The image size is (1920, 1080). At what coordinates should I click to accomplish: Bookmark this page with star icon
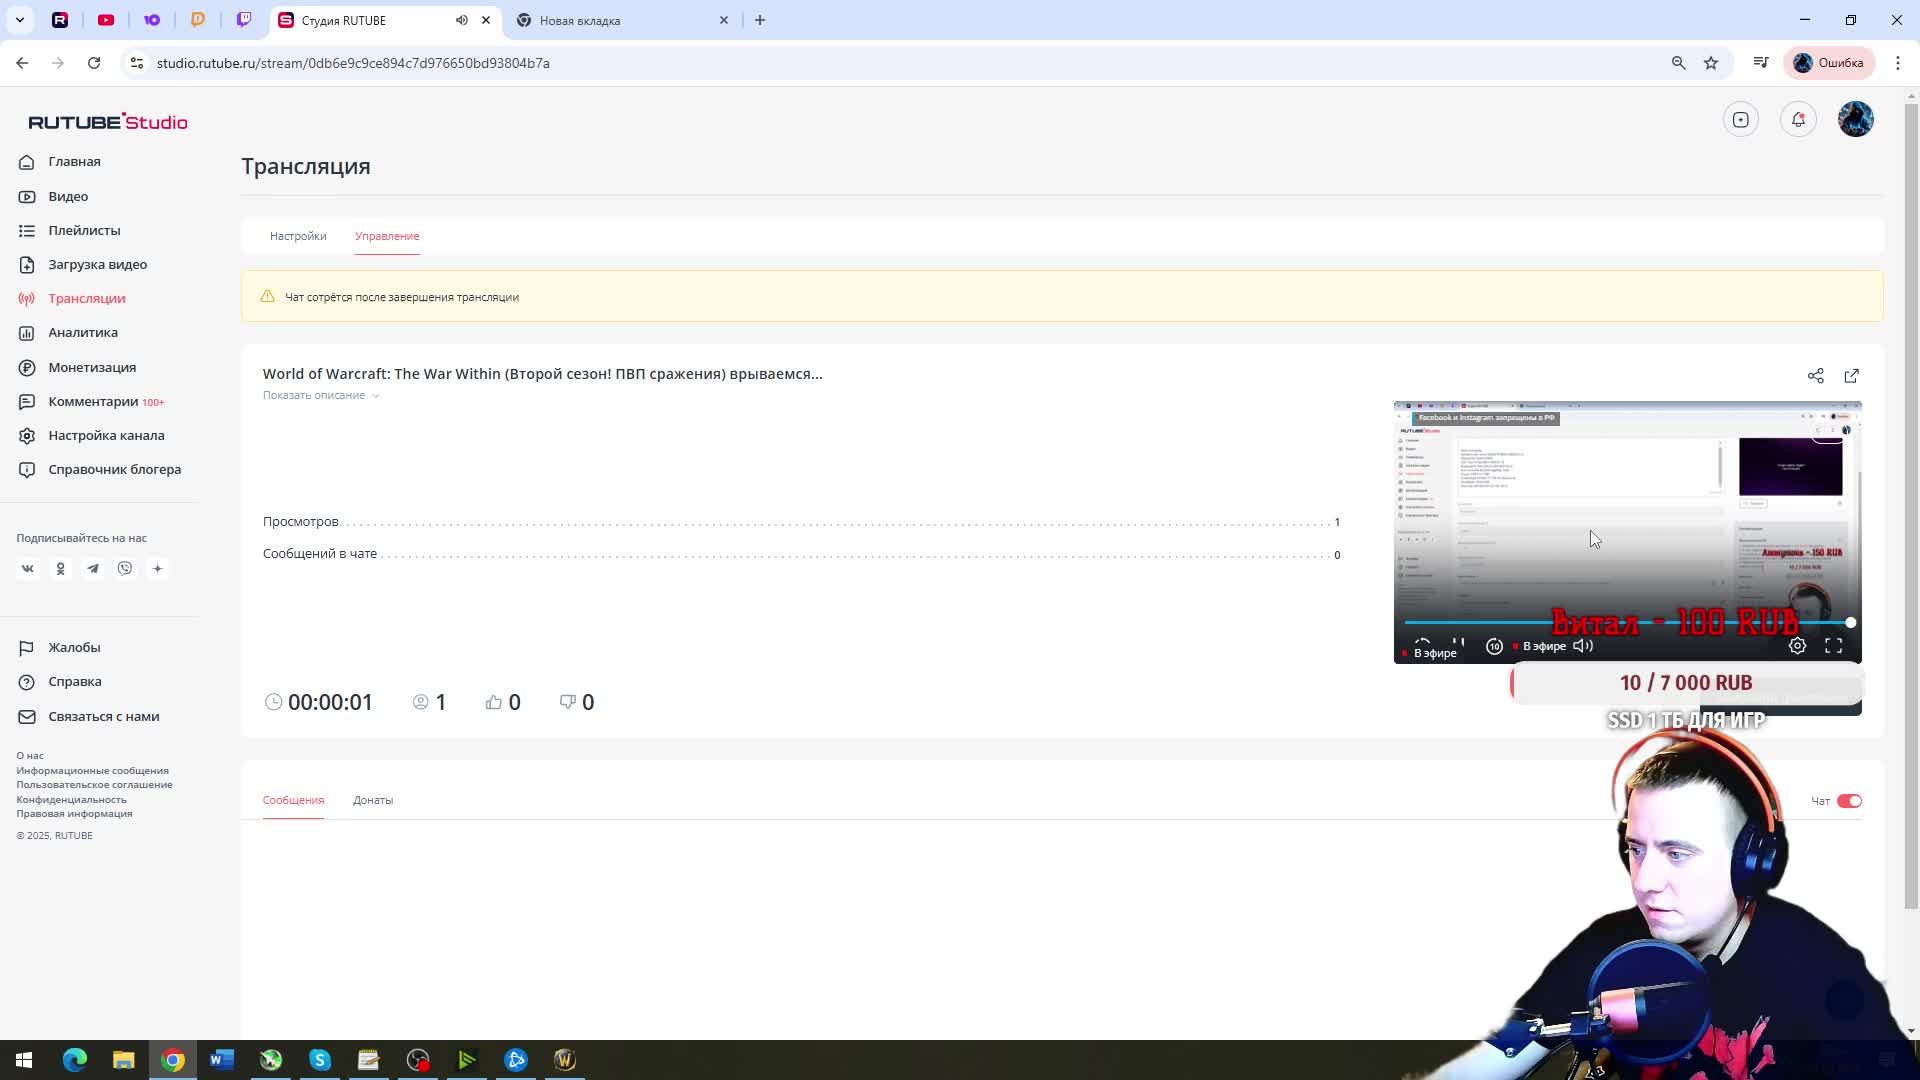[x=1711, y=63]
